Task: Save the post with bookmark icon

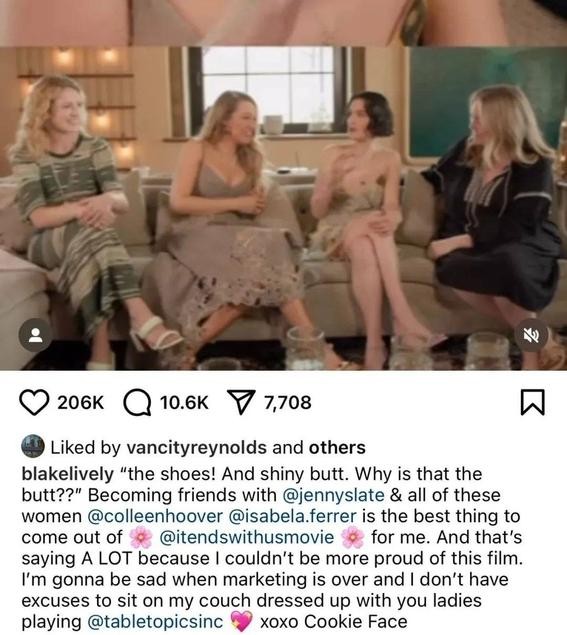Action: pyautogui.click(x=532, y=403)
